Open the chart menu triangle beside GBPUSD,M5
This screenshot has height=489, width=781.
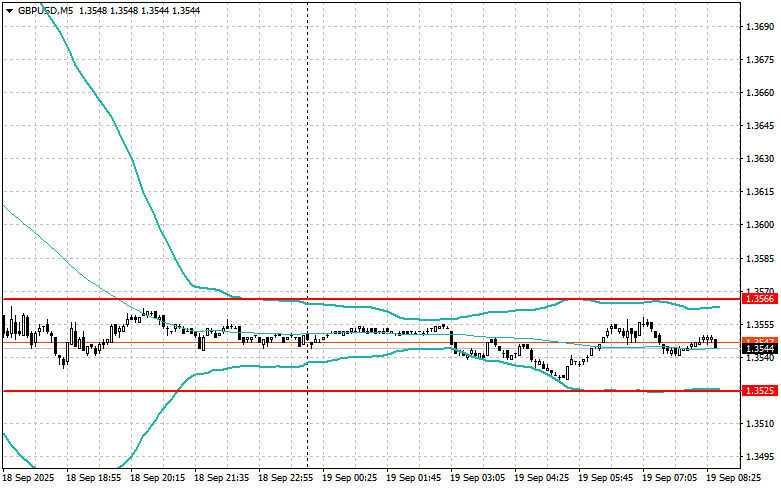tap(9, 10)
